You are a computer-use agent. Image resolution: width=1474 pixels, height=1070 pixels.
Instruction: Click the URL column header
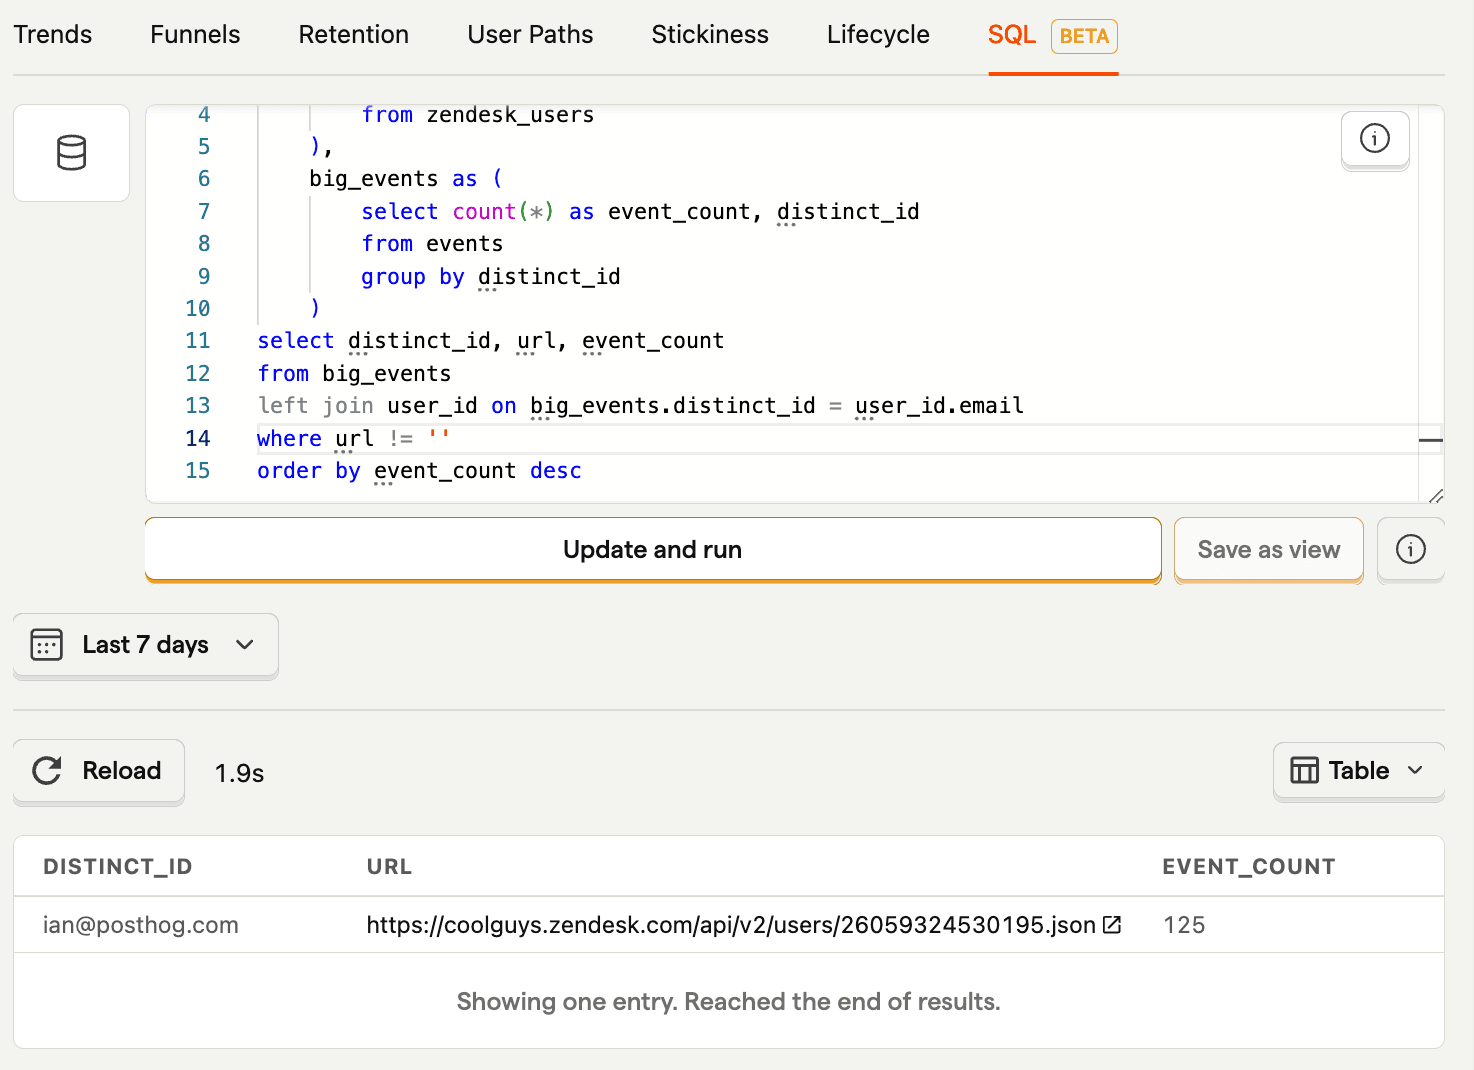(x=389, y=867)
